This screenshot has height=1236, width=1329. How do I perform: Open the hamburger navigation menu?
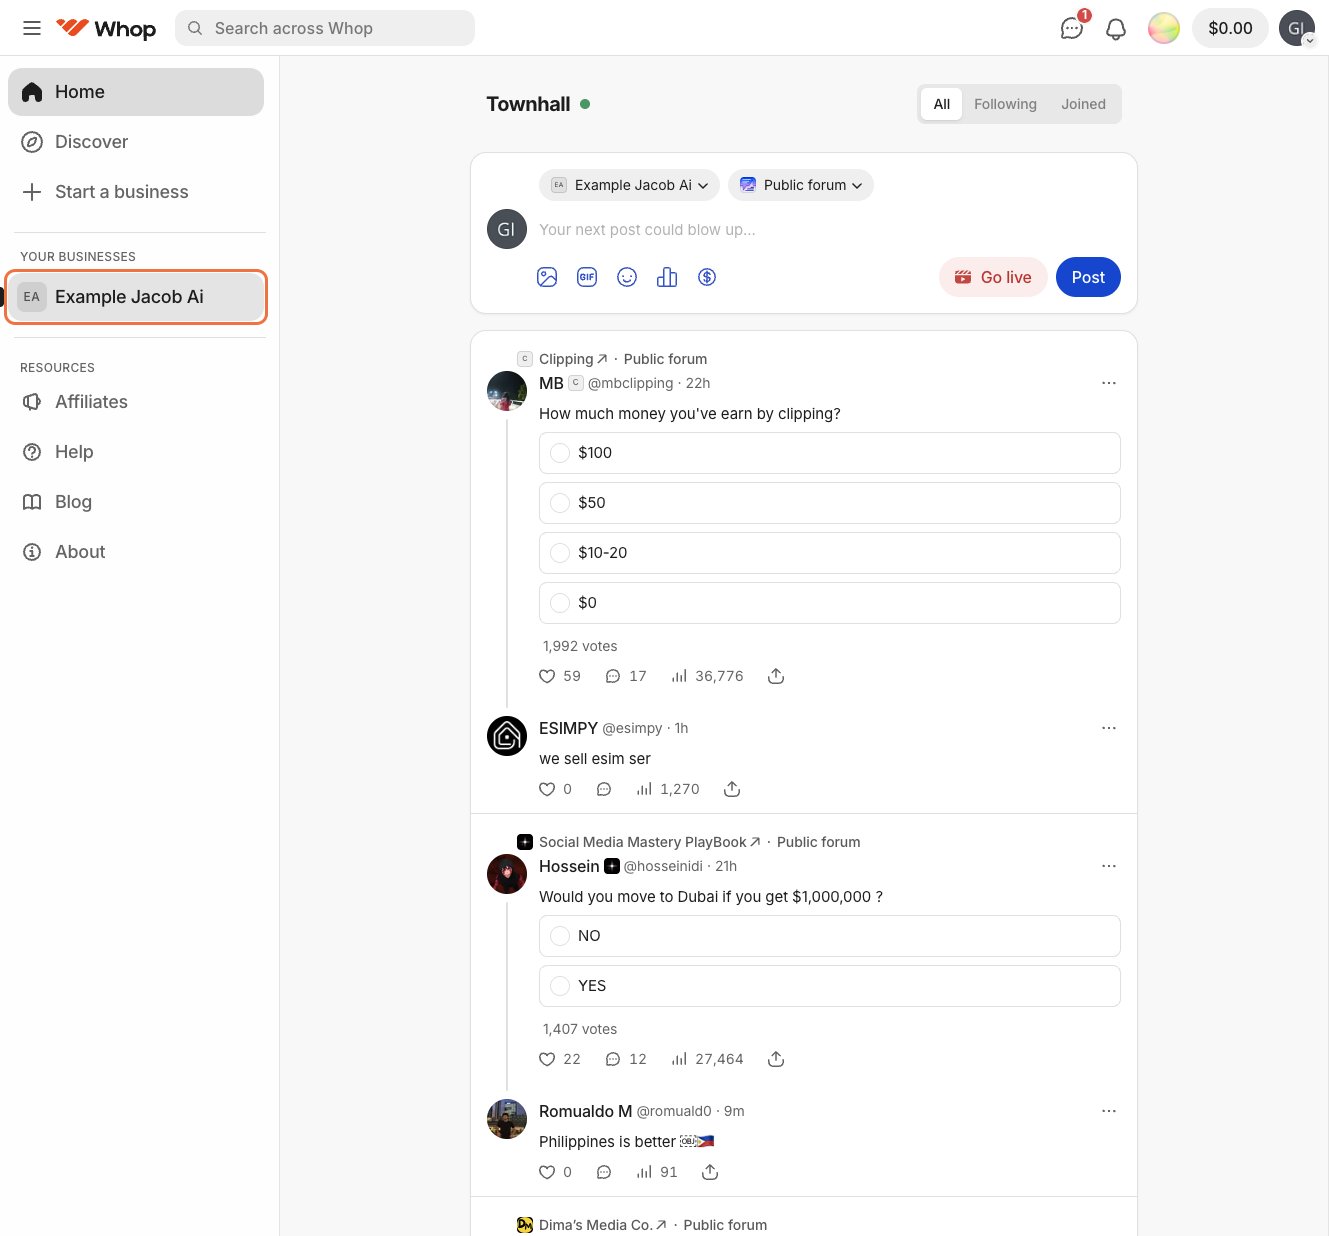pyautogui.click(x=32, y=28)
